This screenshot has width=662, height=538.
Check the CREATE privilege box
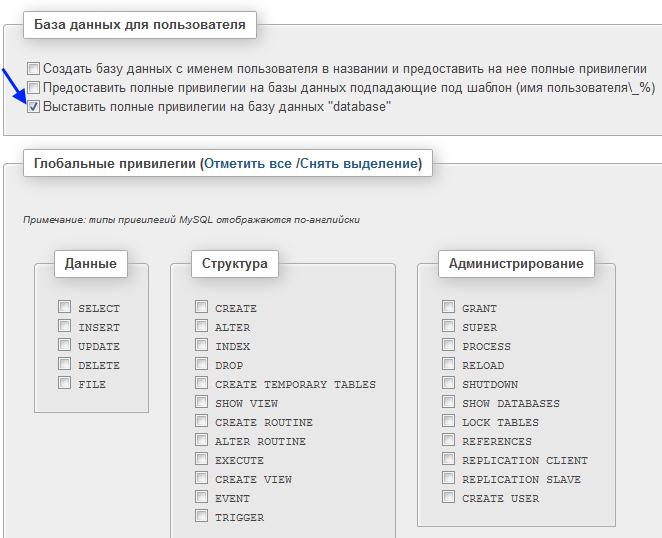(x=201, y=307)
